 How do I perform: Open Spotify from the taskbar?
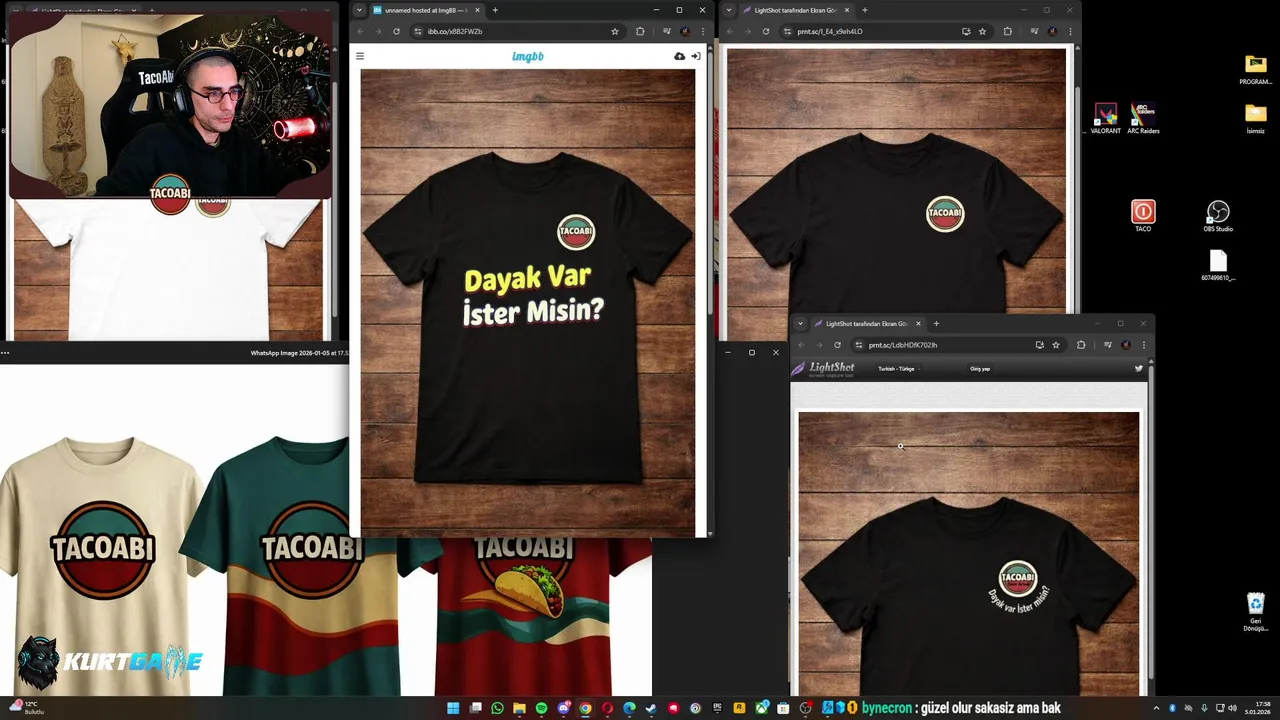click(541, 708)
